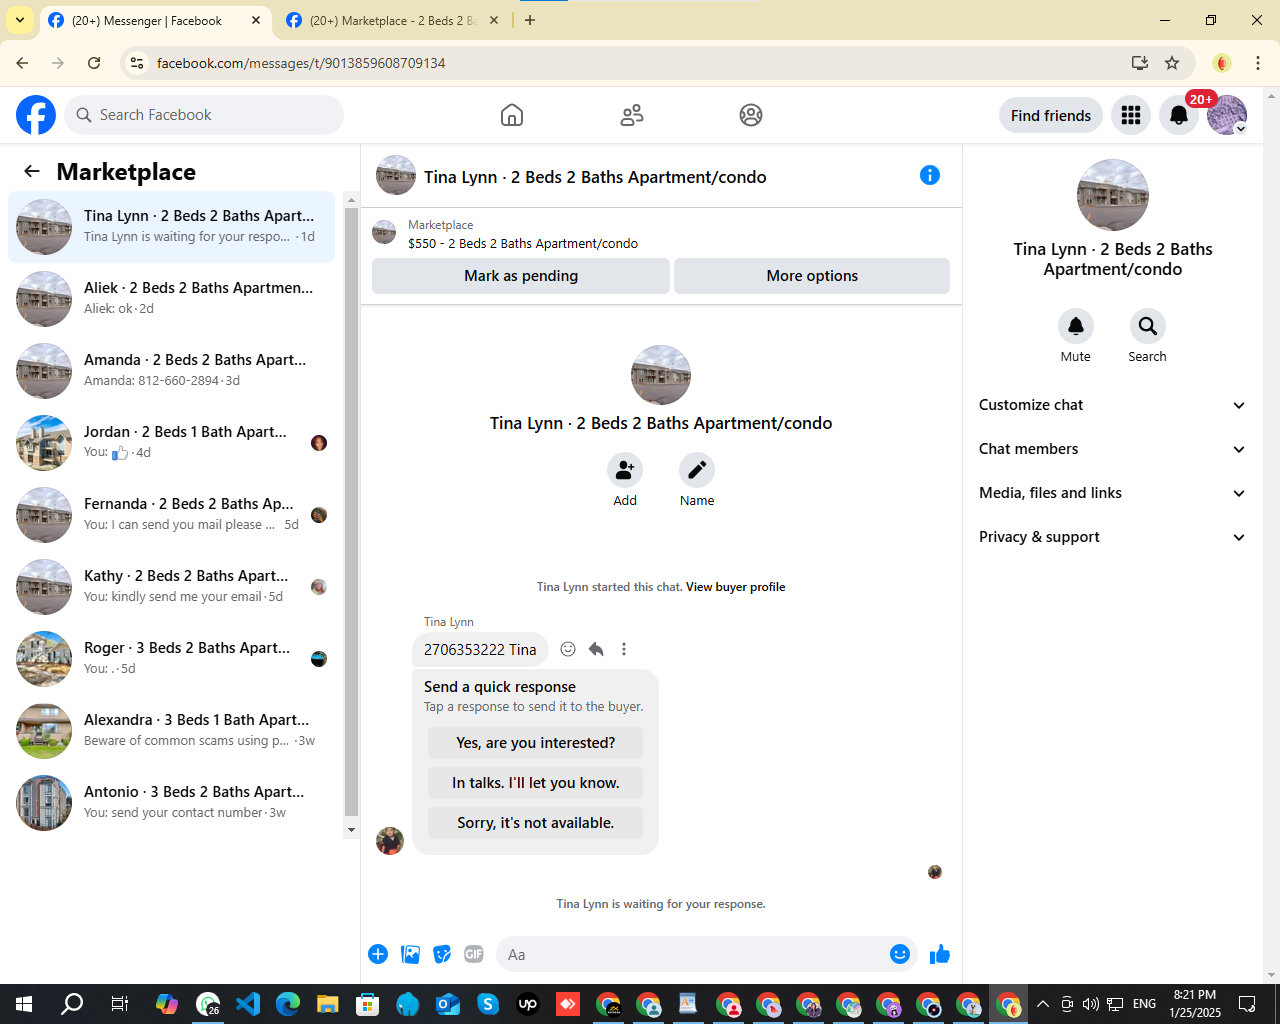Open conversation information icon
1280x1024 pixels.
pyautogui.click(x=930, y=175)
